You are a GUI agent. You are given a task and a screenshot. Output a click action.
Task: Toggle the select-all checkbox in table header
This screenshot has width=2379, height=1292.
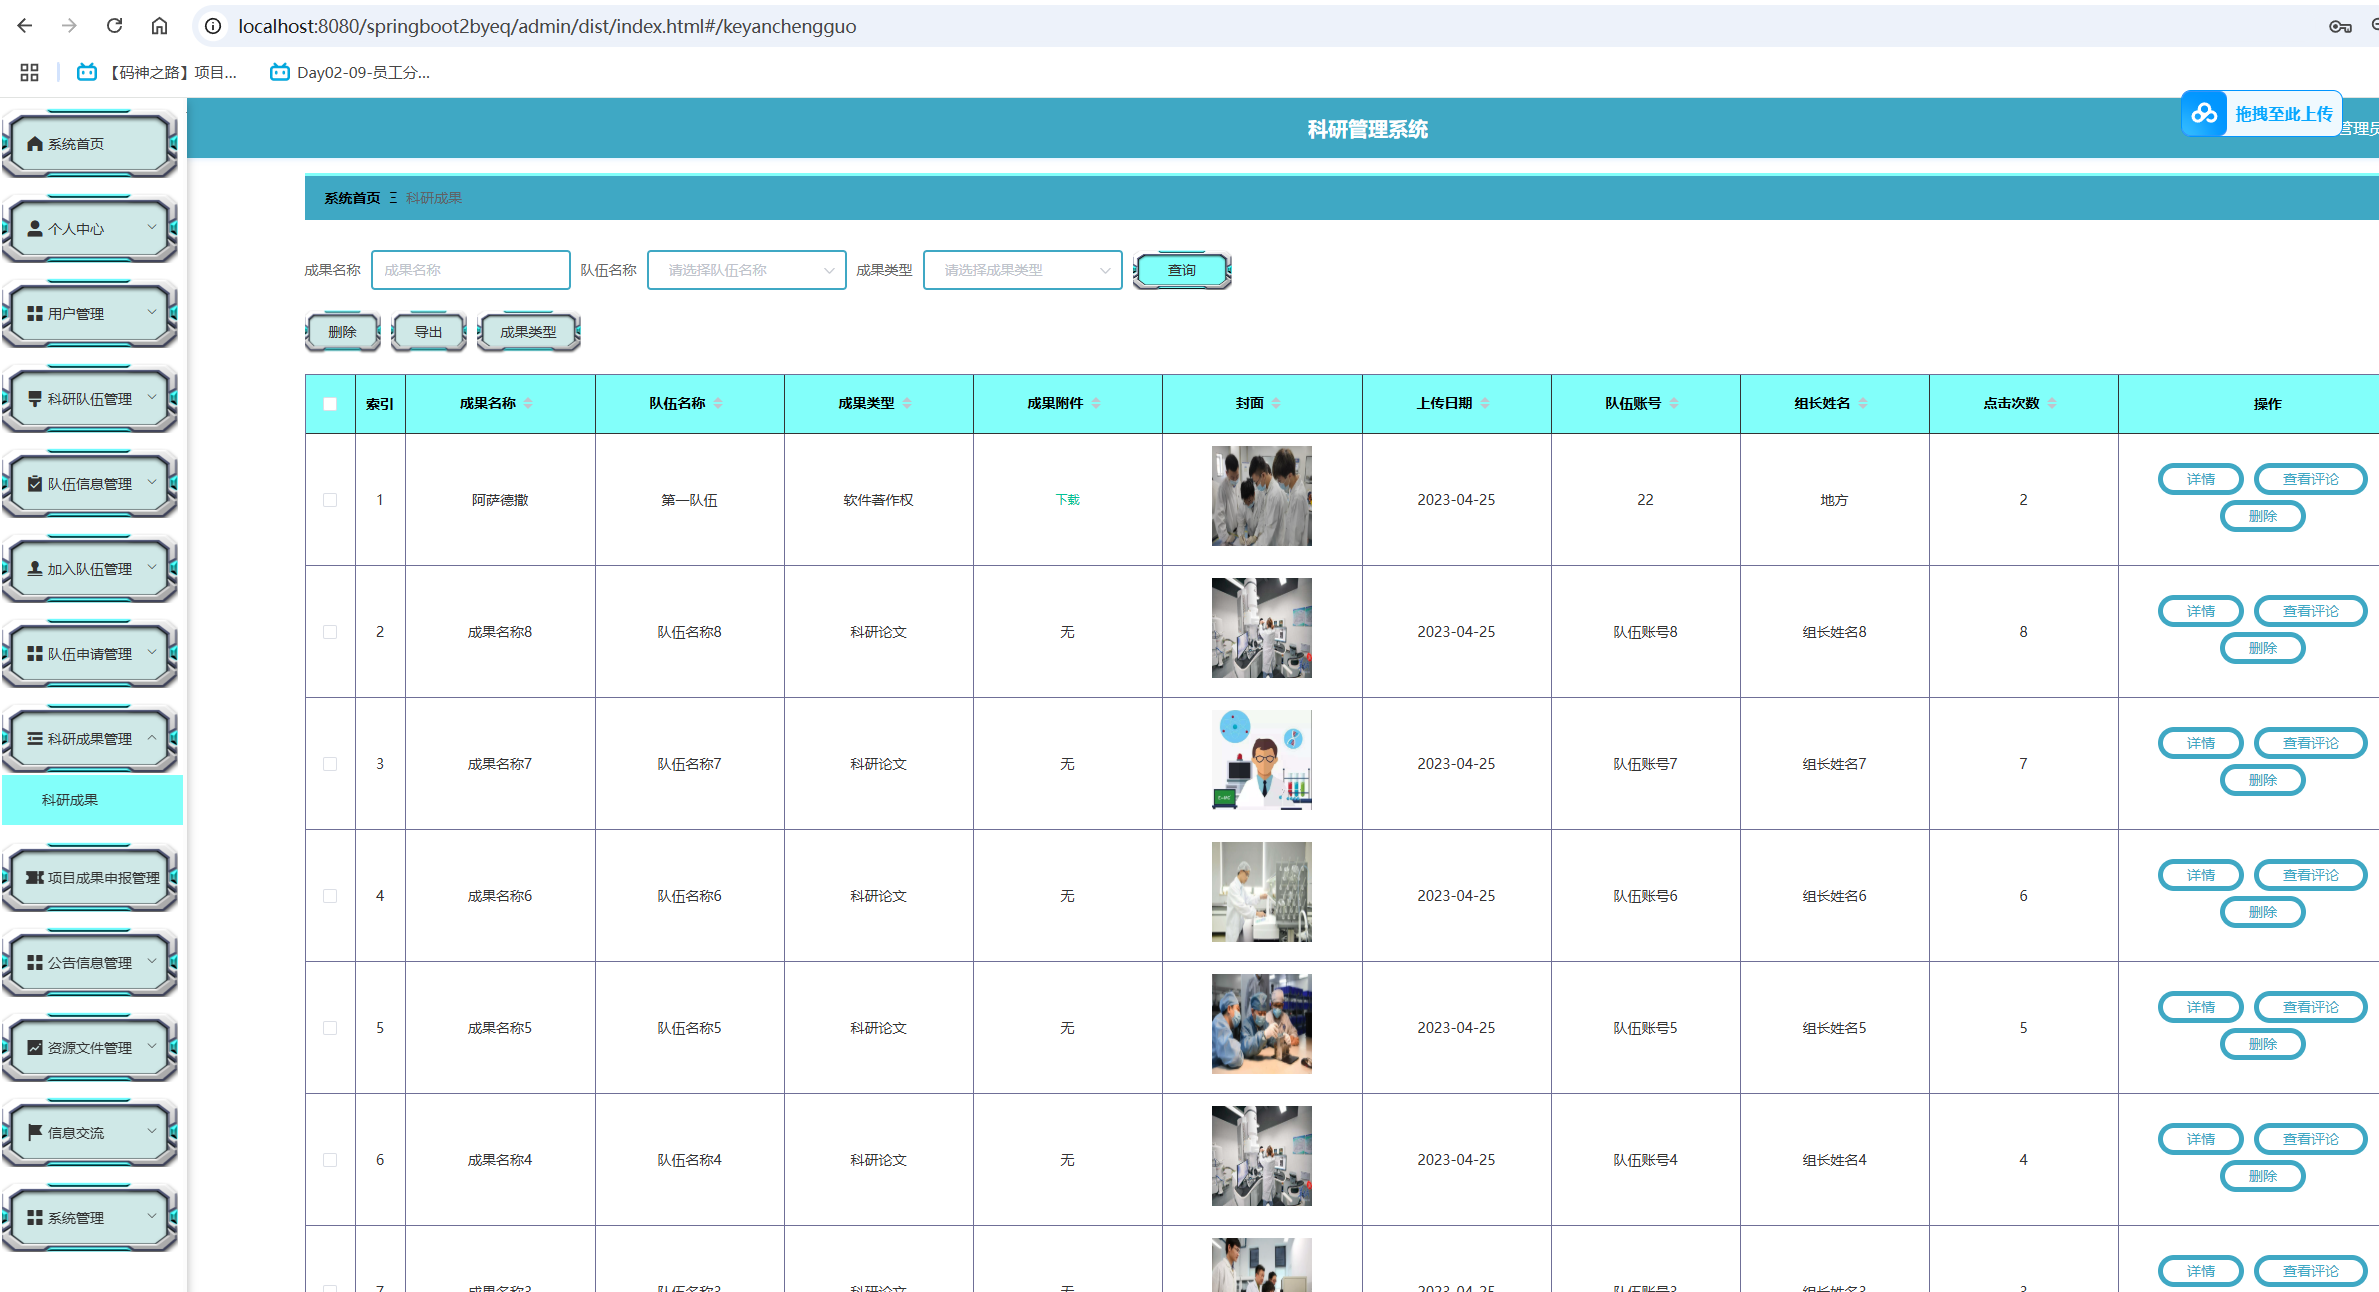tap(330, 404)
